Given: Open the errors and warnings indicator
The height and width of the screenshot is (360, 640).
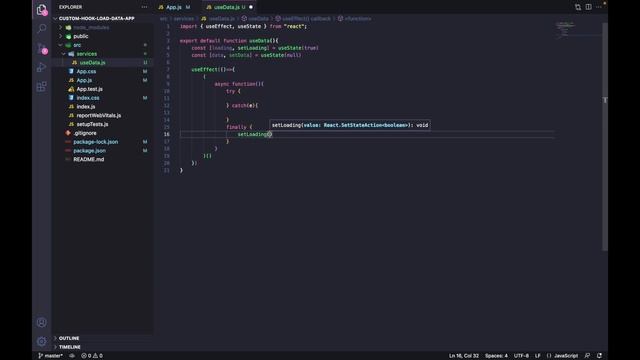Looking at the screenshot, I should pos(92,356).
